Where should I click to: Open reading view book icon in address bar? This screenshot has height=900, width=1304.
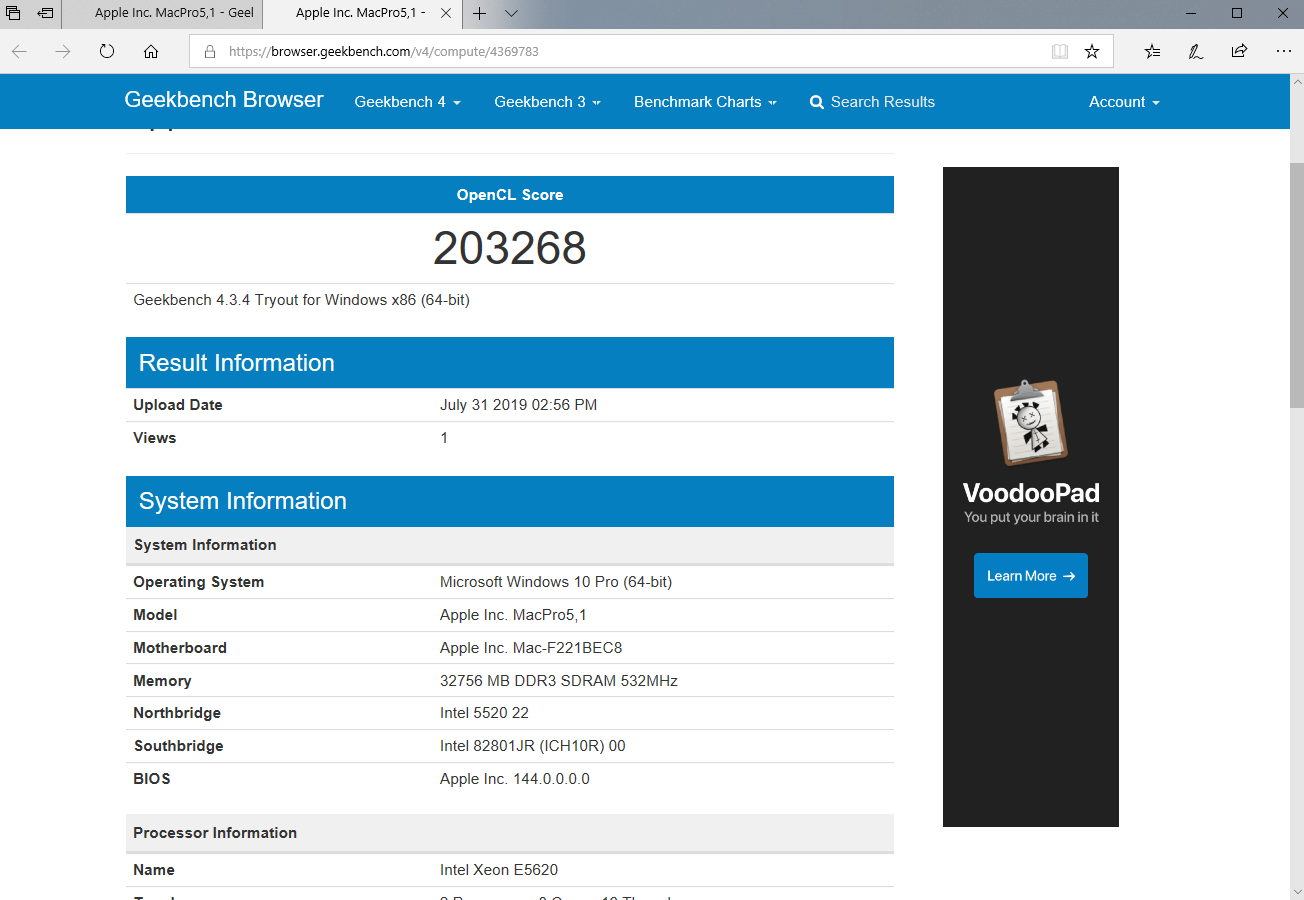click(1060, 51)
